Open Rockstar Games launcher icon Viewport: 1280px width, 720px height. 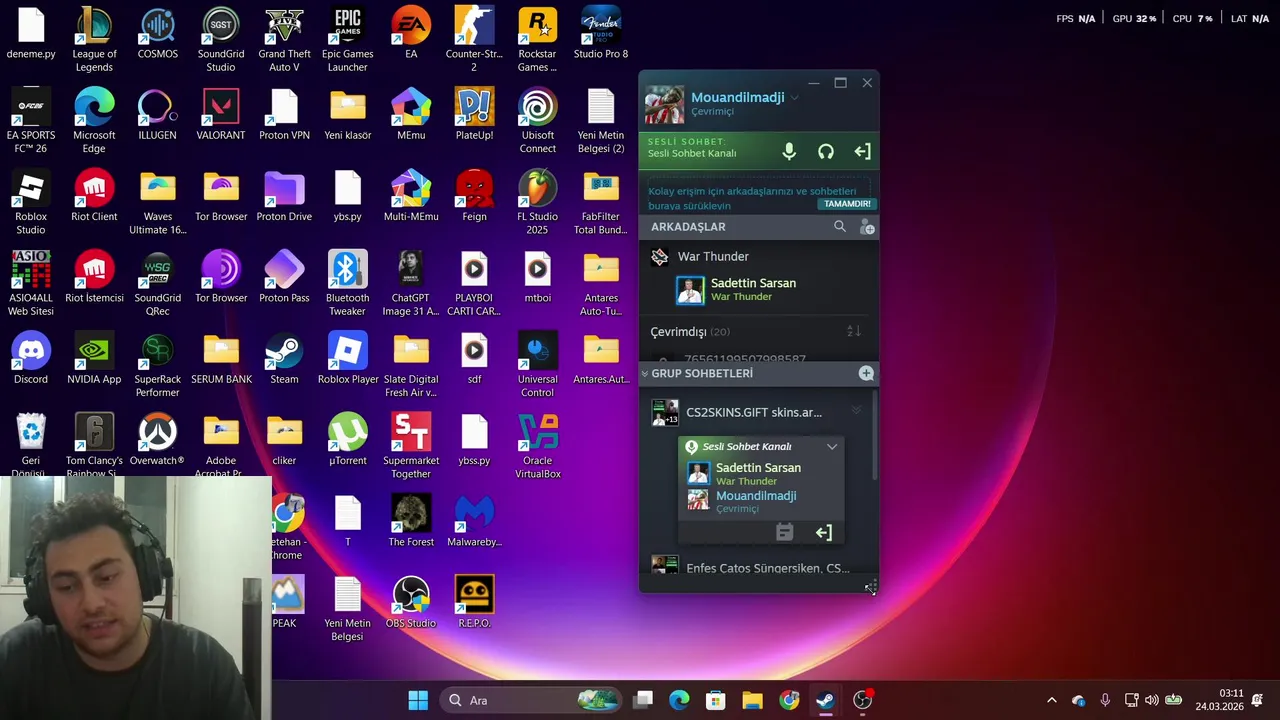pyautogui.click(x=538, y=40)
